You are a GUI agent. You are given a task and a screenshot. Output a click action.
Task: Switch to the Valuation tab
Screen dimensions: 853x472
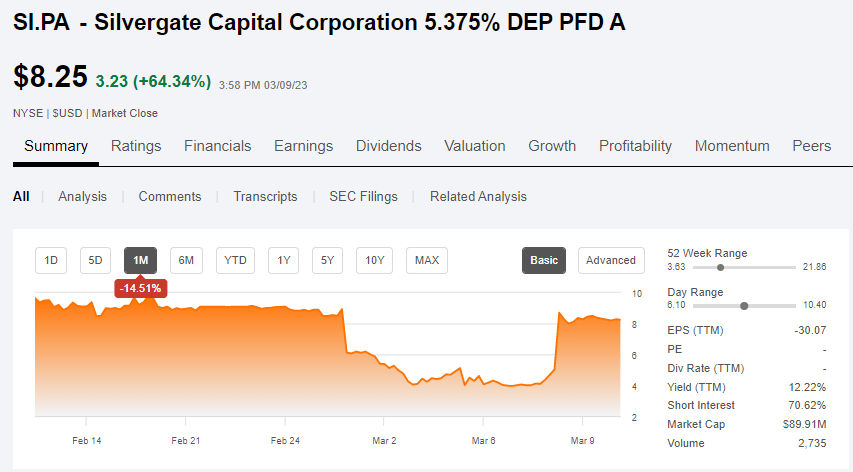pos(475,146)
